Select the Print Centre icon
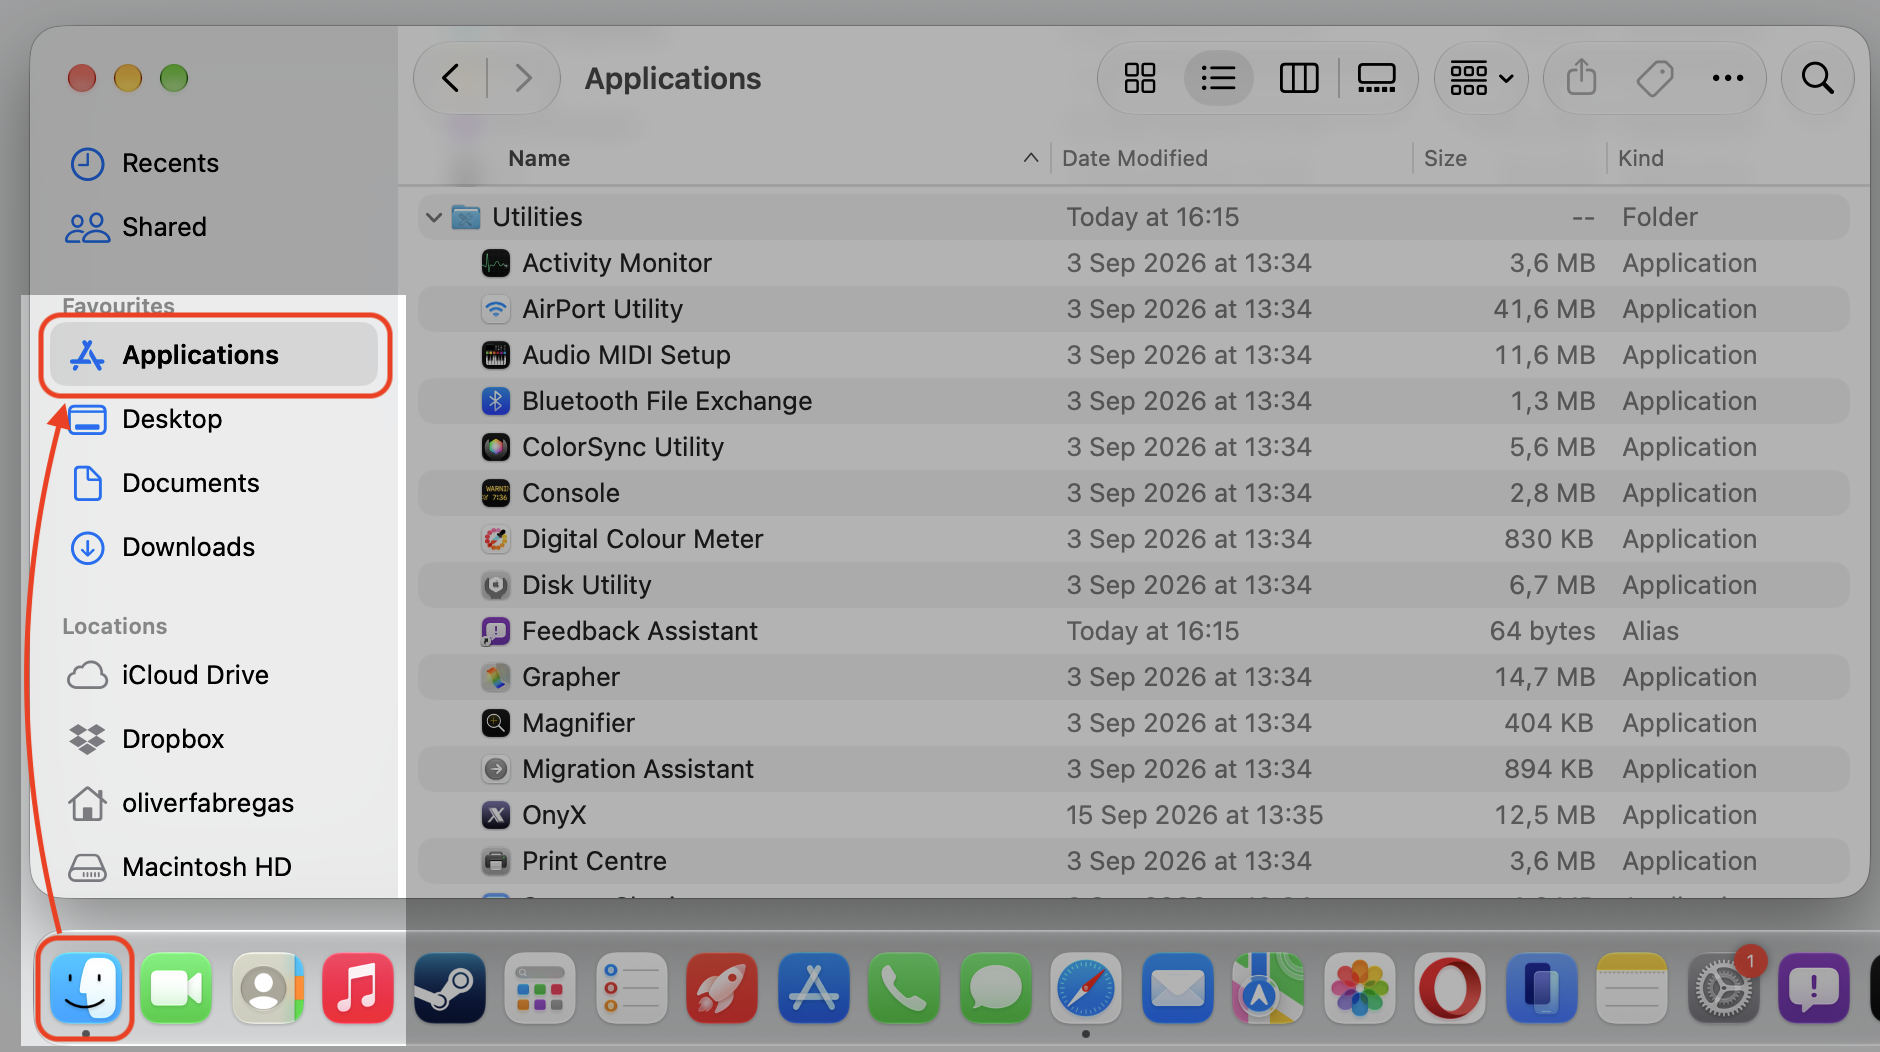Viewport: 1880px width, 1052px height. (496, 861)
